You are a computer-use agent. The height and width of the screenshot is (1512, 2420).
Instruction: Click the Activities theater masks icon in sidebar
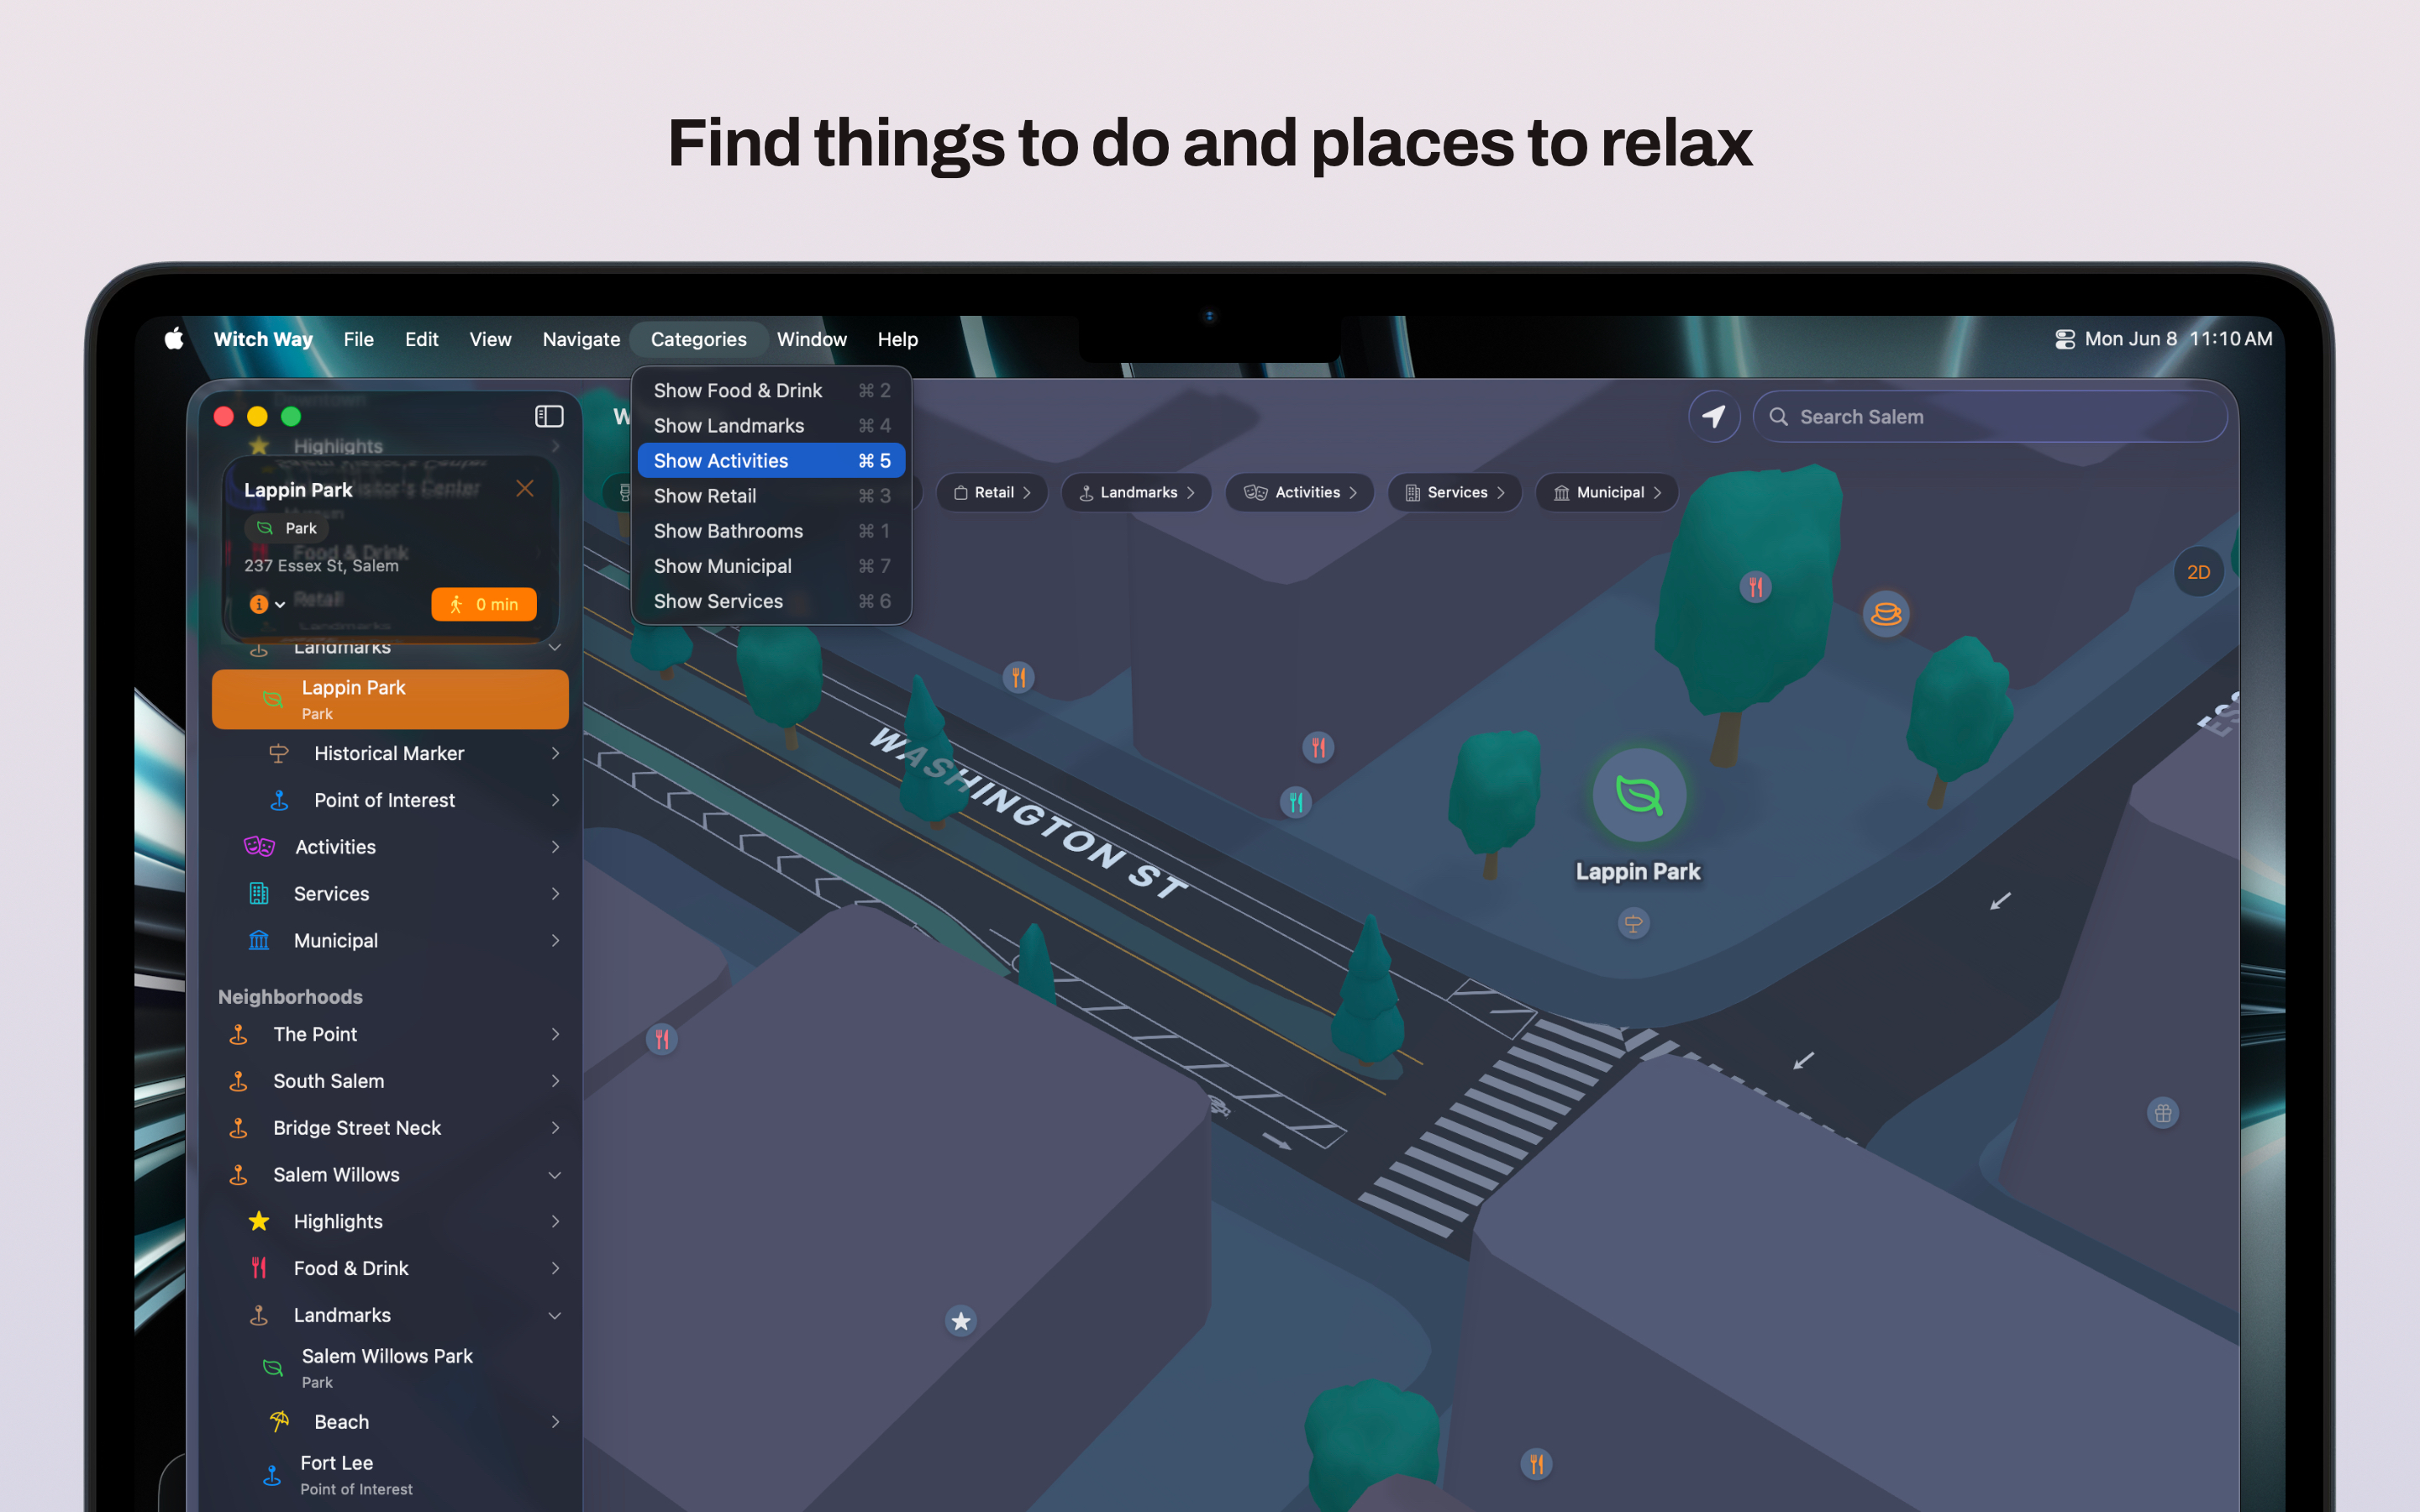(259, 847)
